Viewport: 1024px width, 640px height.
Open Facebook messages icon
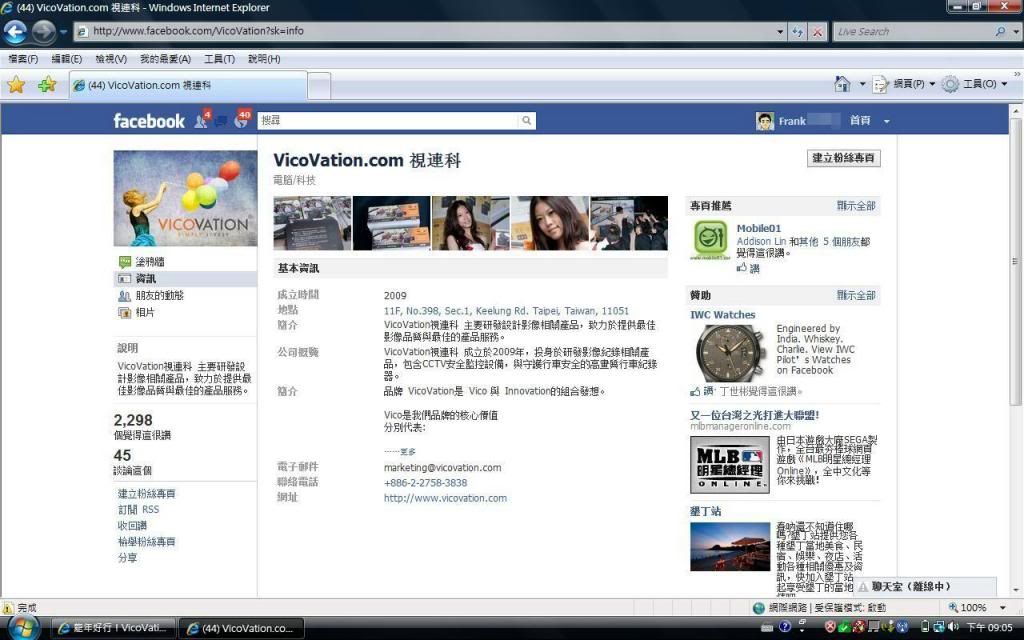pos(221,121)
